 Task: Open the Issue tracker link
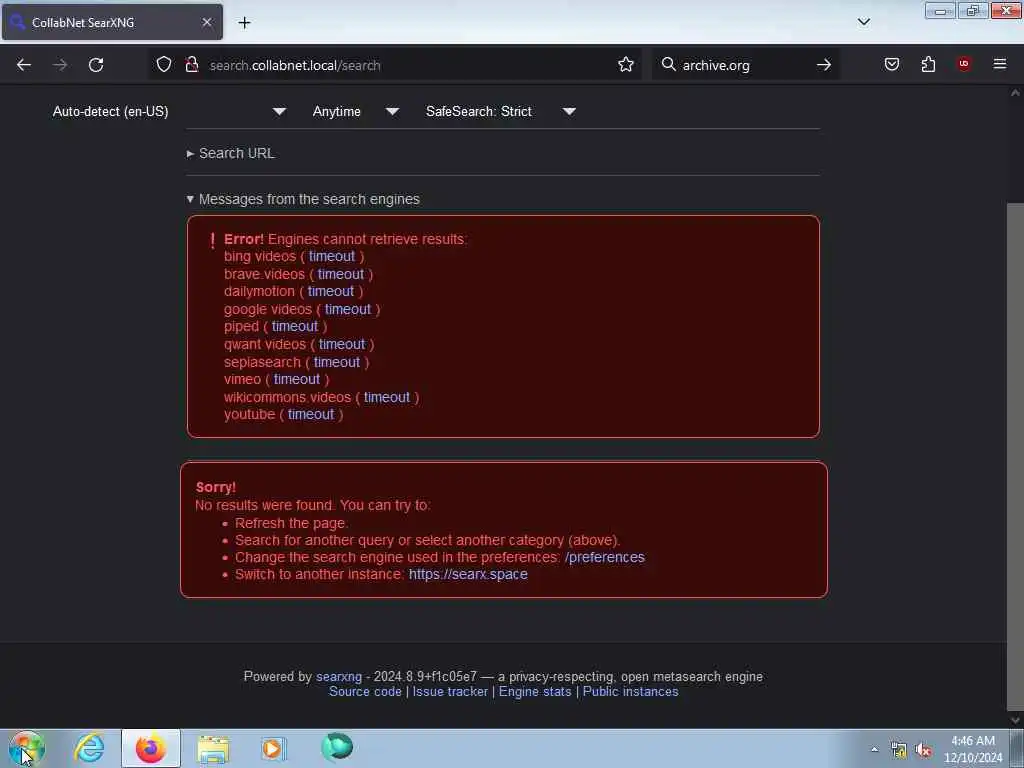click(450, 692)
